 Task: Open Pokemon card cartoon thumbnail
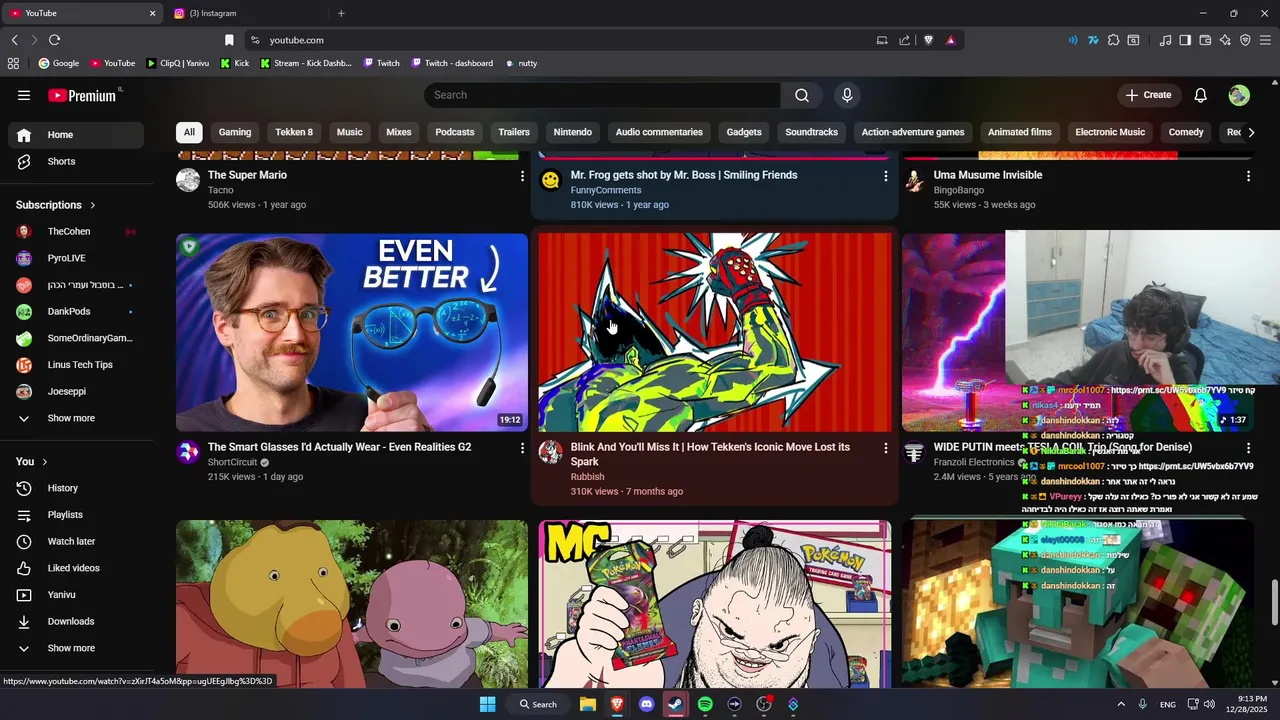pyautogui.click(x=714, y=604)
